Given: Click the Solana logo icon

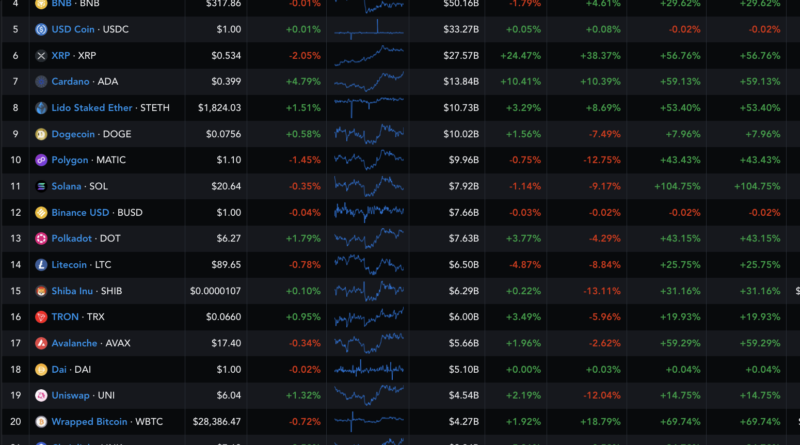Looking at the screenshot, I should coord(41,186).
